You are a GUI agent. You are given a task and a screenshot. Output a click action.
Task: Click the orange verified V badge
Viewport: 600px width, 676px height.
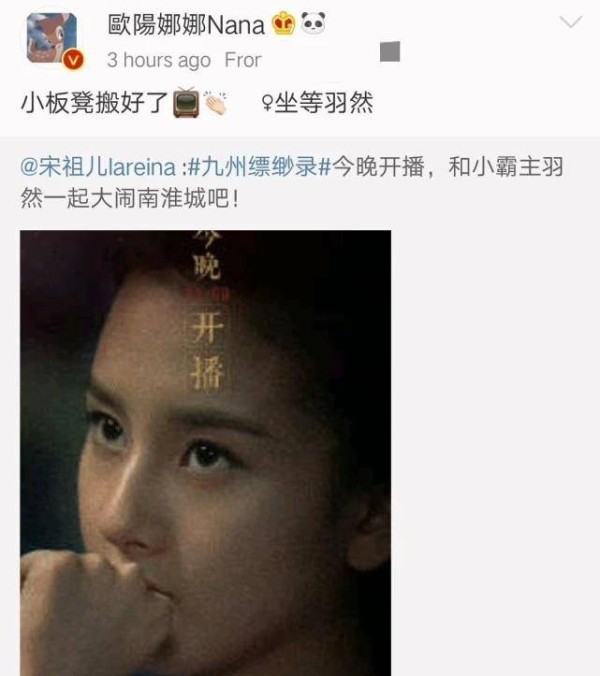[x=73, y=59]
